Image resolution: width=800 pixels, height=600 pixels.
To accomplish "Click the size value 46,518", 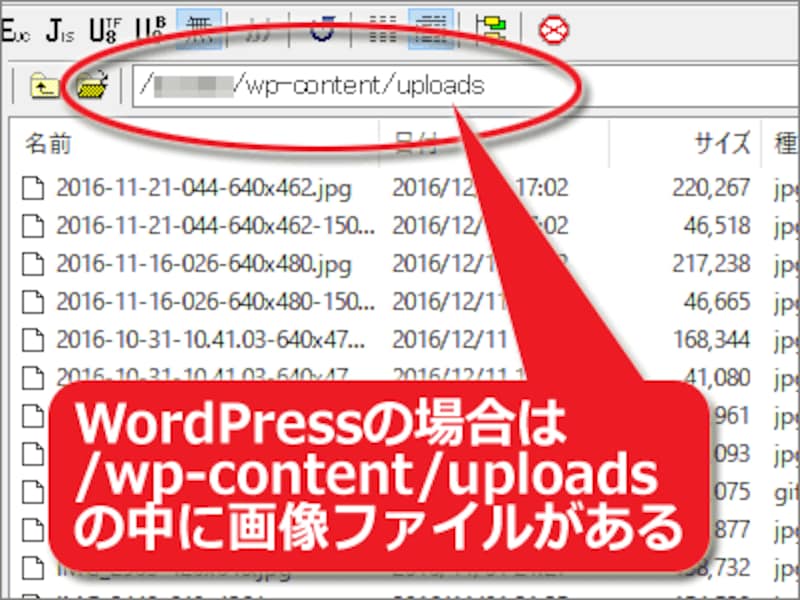I will coord(717,226).
